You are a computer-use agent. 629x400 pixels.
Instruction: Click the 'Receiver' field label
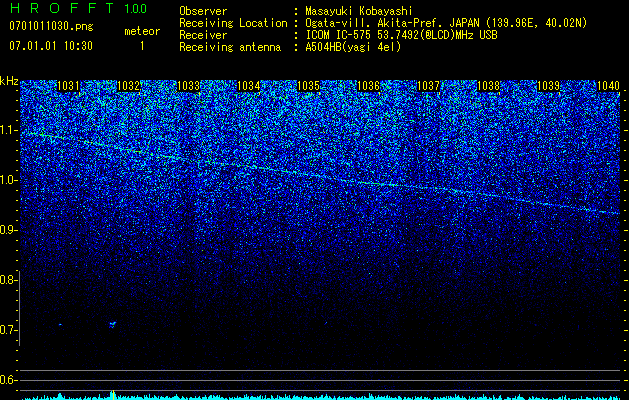pyautogui.click(x=203, y=35)
